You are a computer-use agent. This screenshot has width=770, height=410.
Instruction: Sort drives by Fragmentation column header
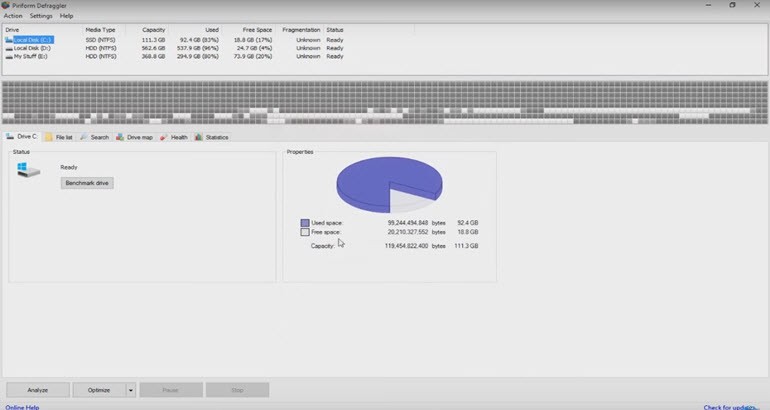click(x=300, y=30)
